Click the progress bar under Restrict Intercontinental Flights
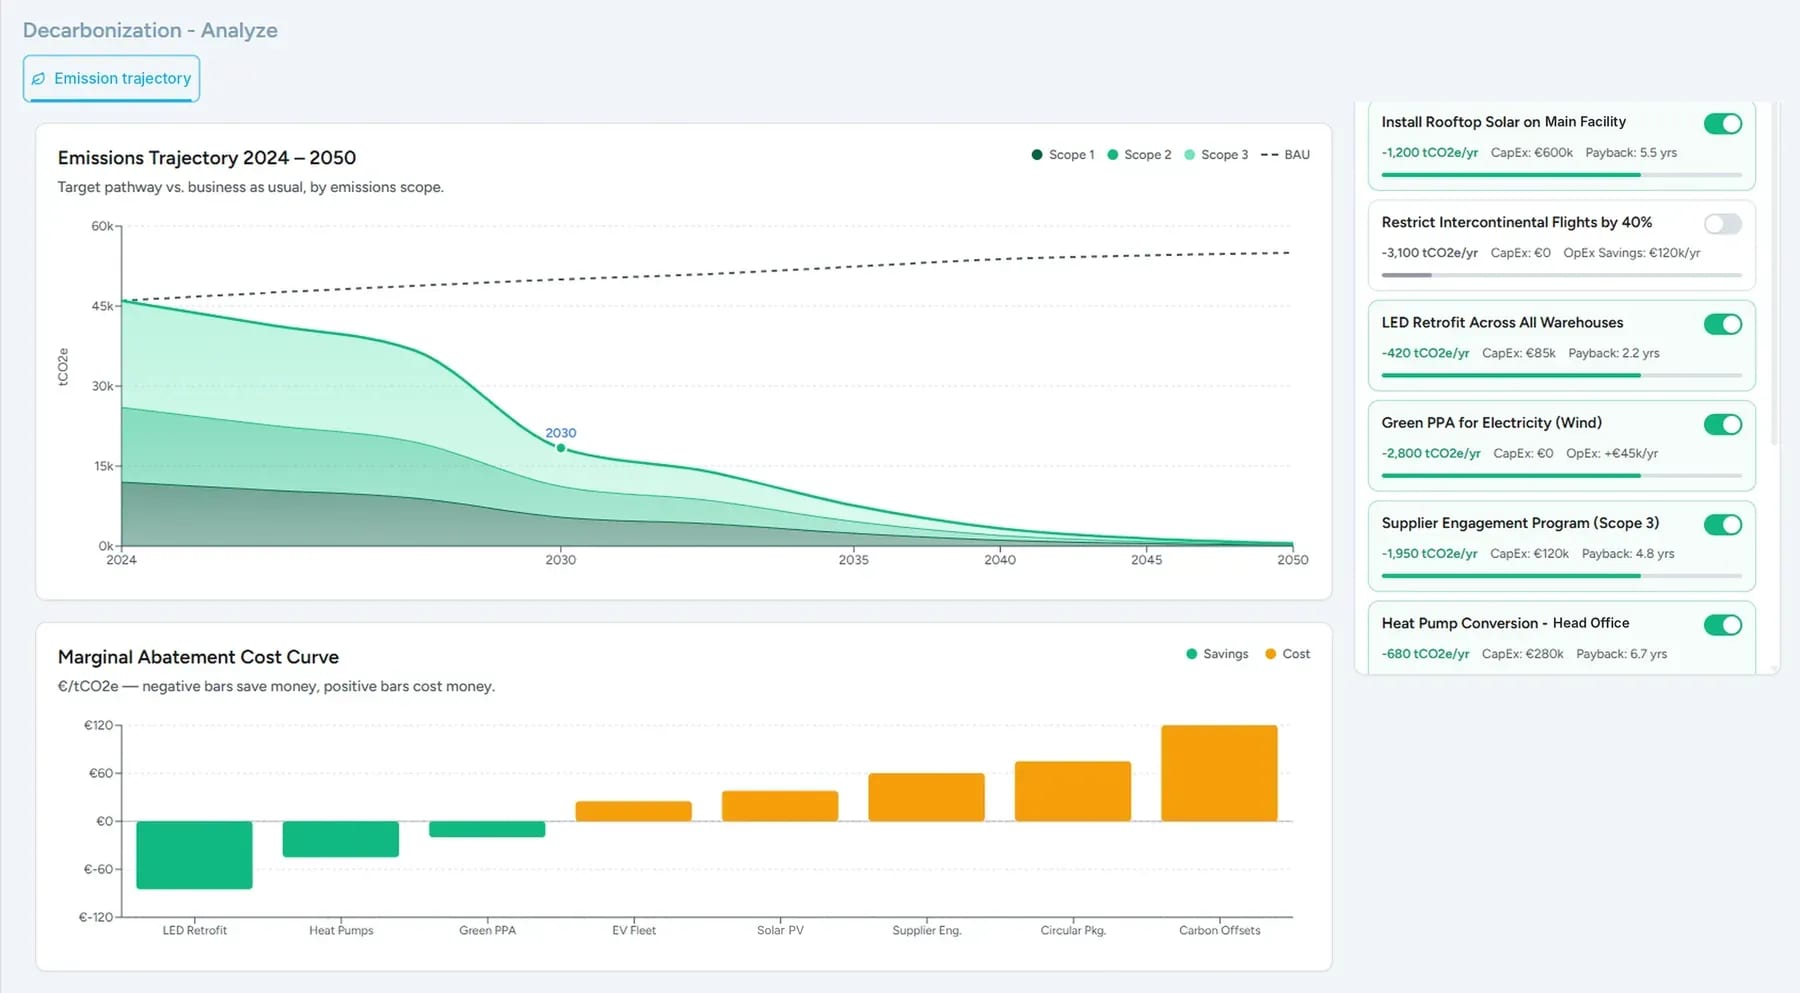 point(1561,275)
